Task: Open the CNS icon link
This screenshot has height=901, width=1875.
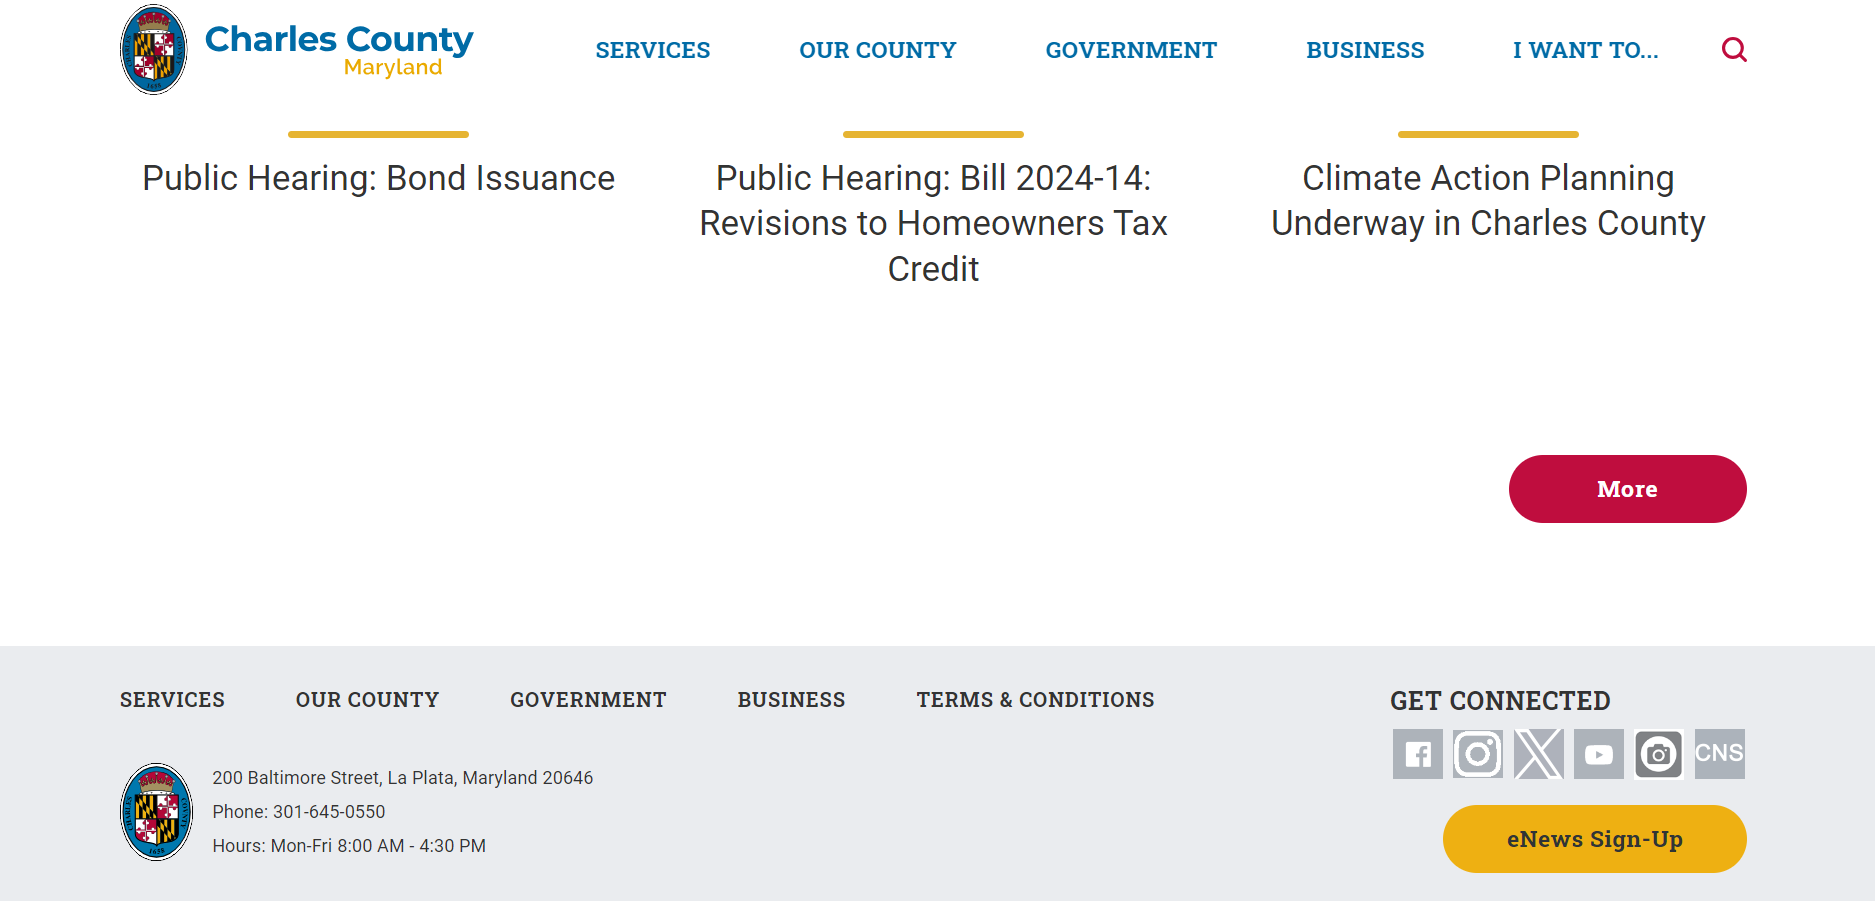Action: click(x=1719, y=754)
